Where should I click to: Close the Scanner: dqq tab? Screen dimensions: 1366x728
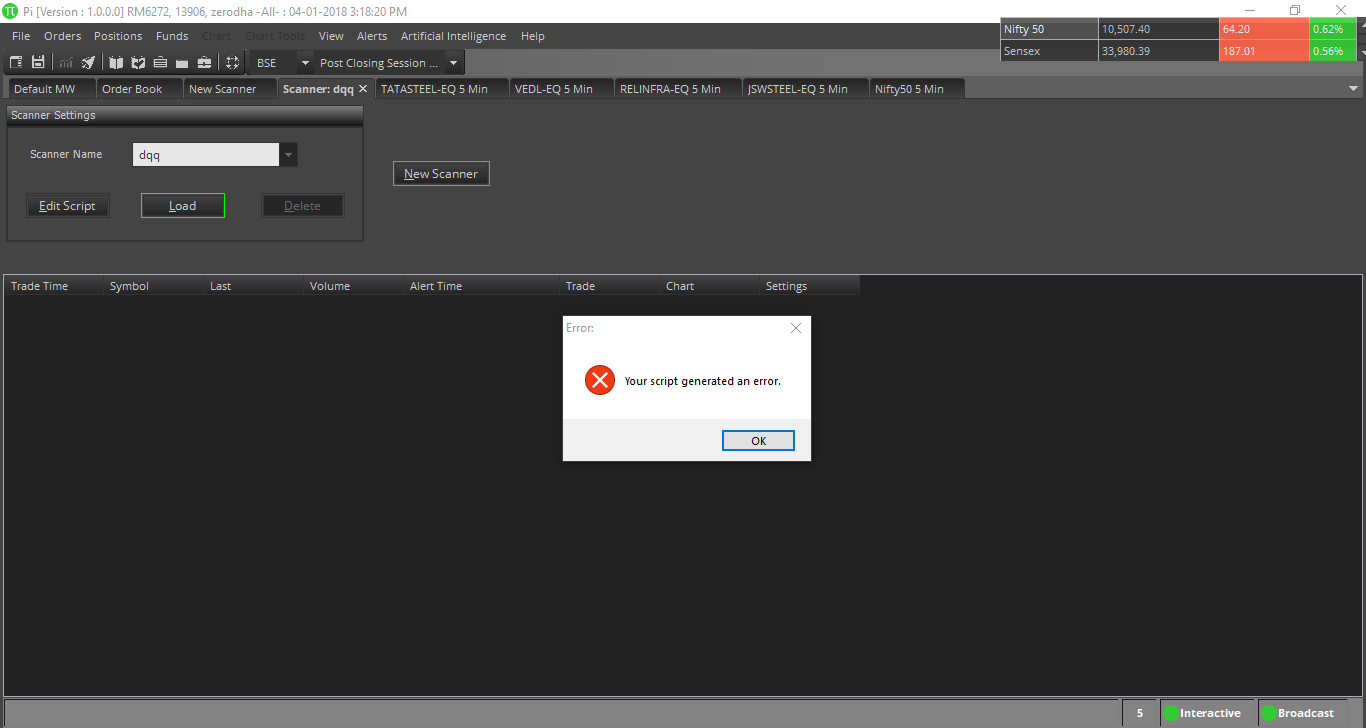point(363,89)
